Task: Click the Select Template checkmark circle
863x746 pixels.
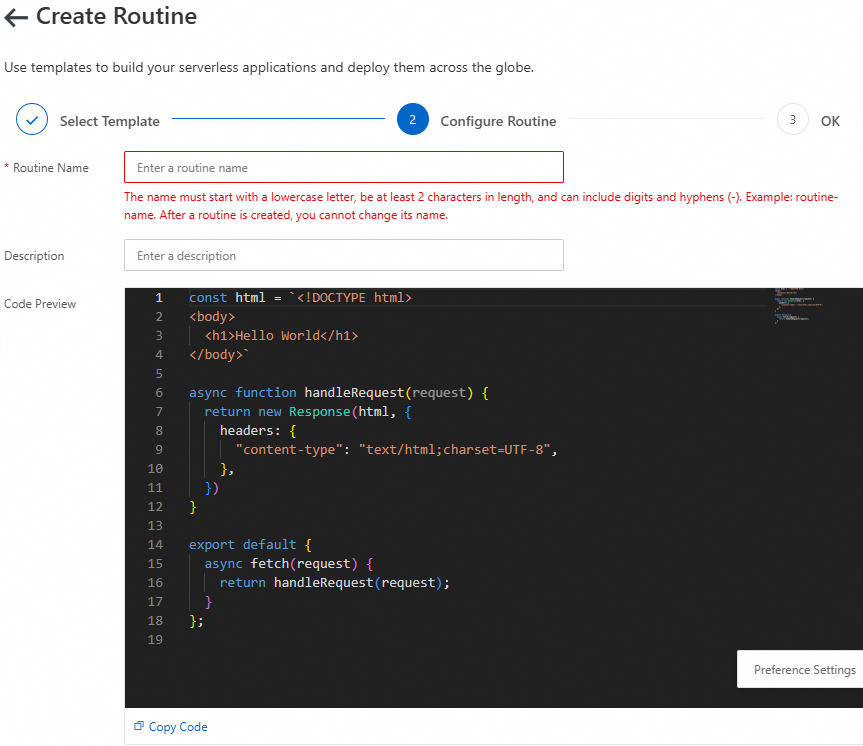Action: pyautogui.click(x=32, y=121)
